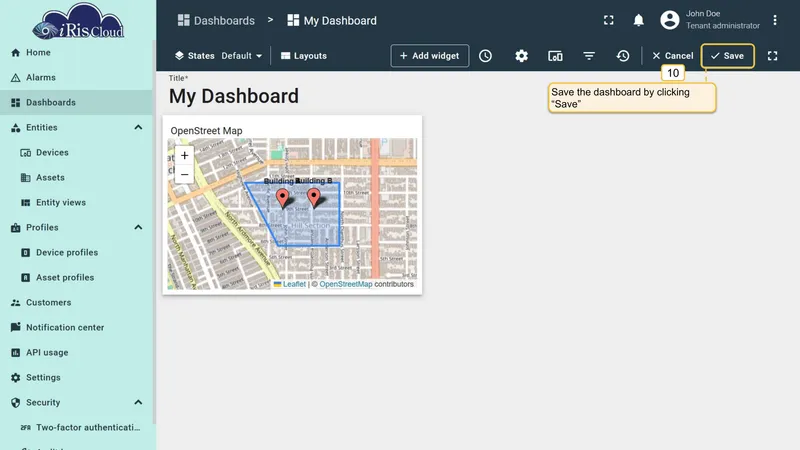Toggle fullscreen from the top bar

609,20
